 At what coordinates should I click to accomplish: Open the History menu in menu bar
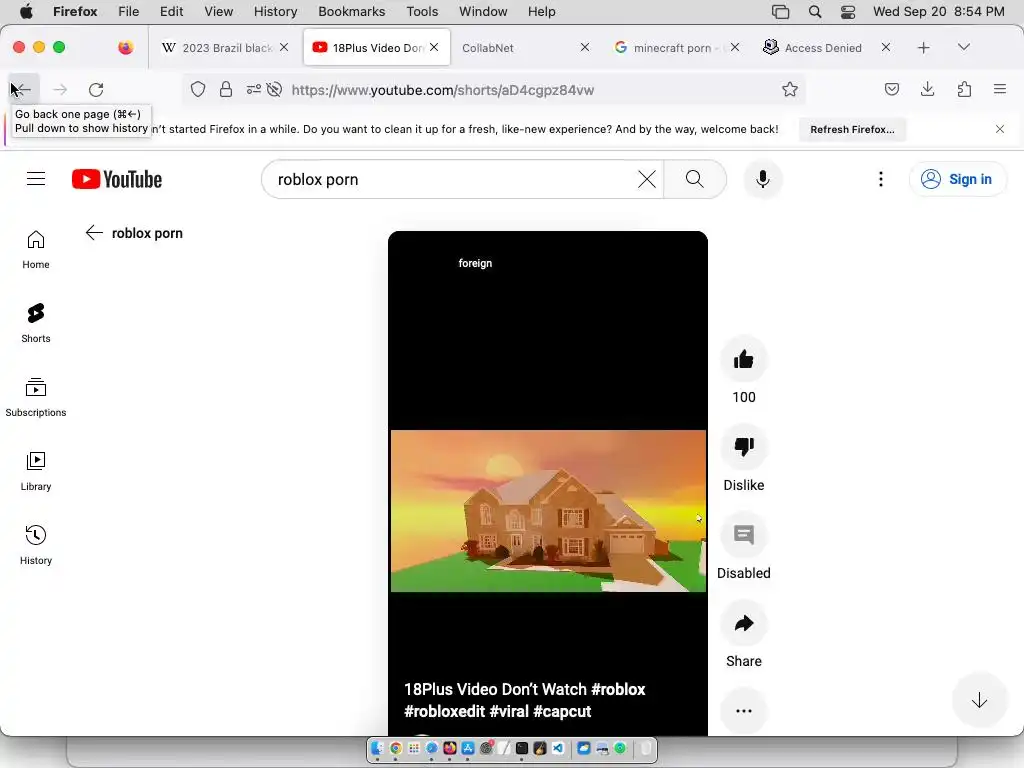click(x=275, y=11)
